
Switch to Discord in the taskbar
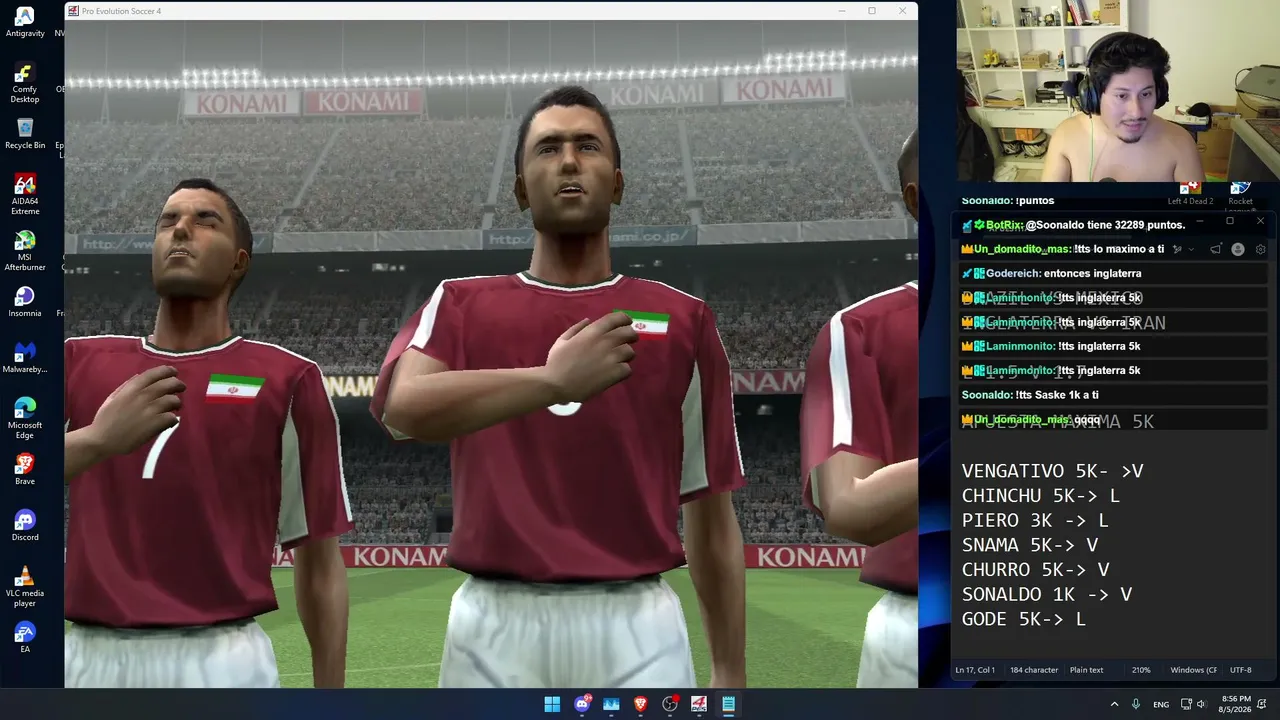(x=582, y=704)
